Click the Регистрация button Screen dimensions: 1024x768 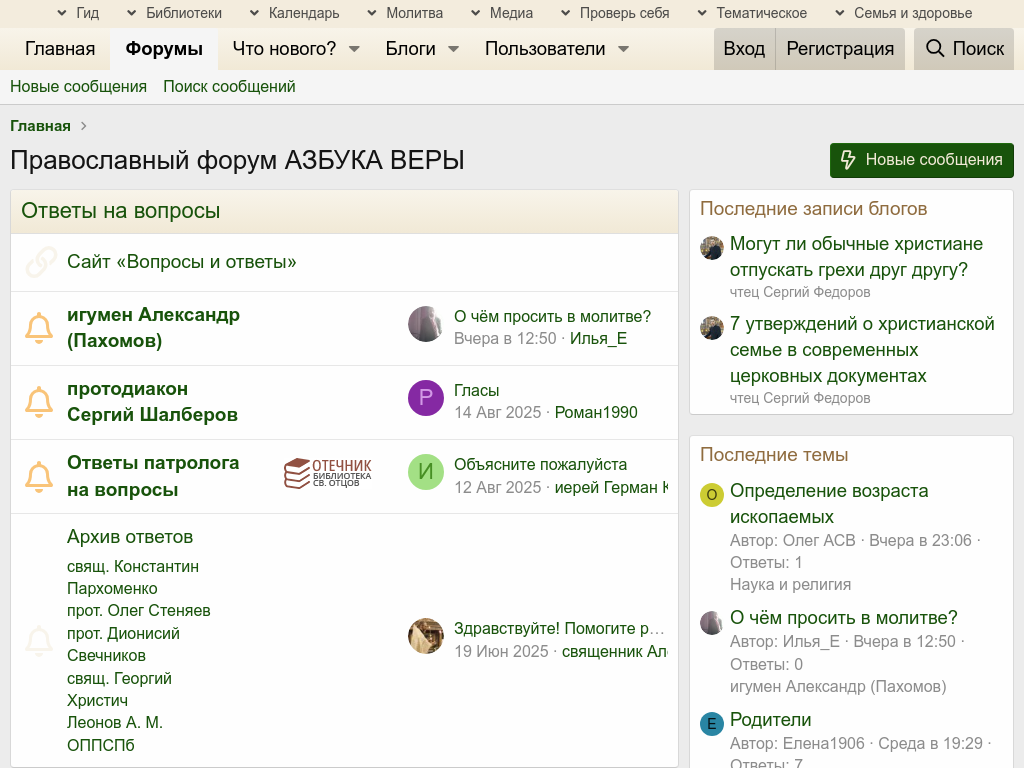(840, 49)
